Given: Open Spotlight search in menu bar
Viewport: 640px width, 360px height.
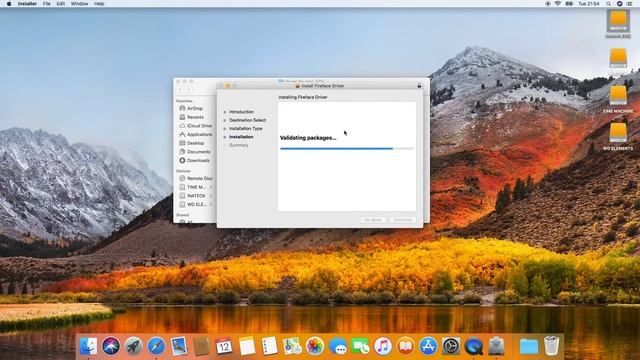Looking at the screenshot, I should (x=608, y=4).
